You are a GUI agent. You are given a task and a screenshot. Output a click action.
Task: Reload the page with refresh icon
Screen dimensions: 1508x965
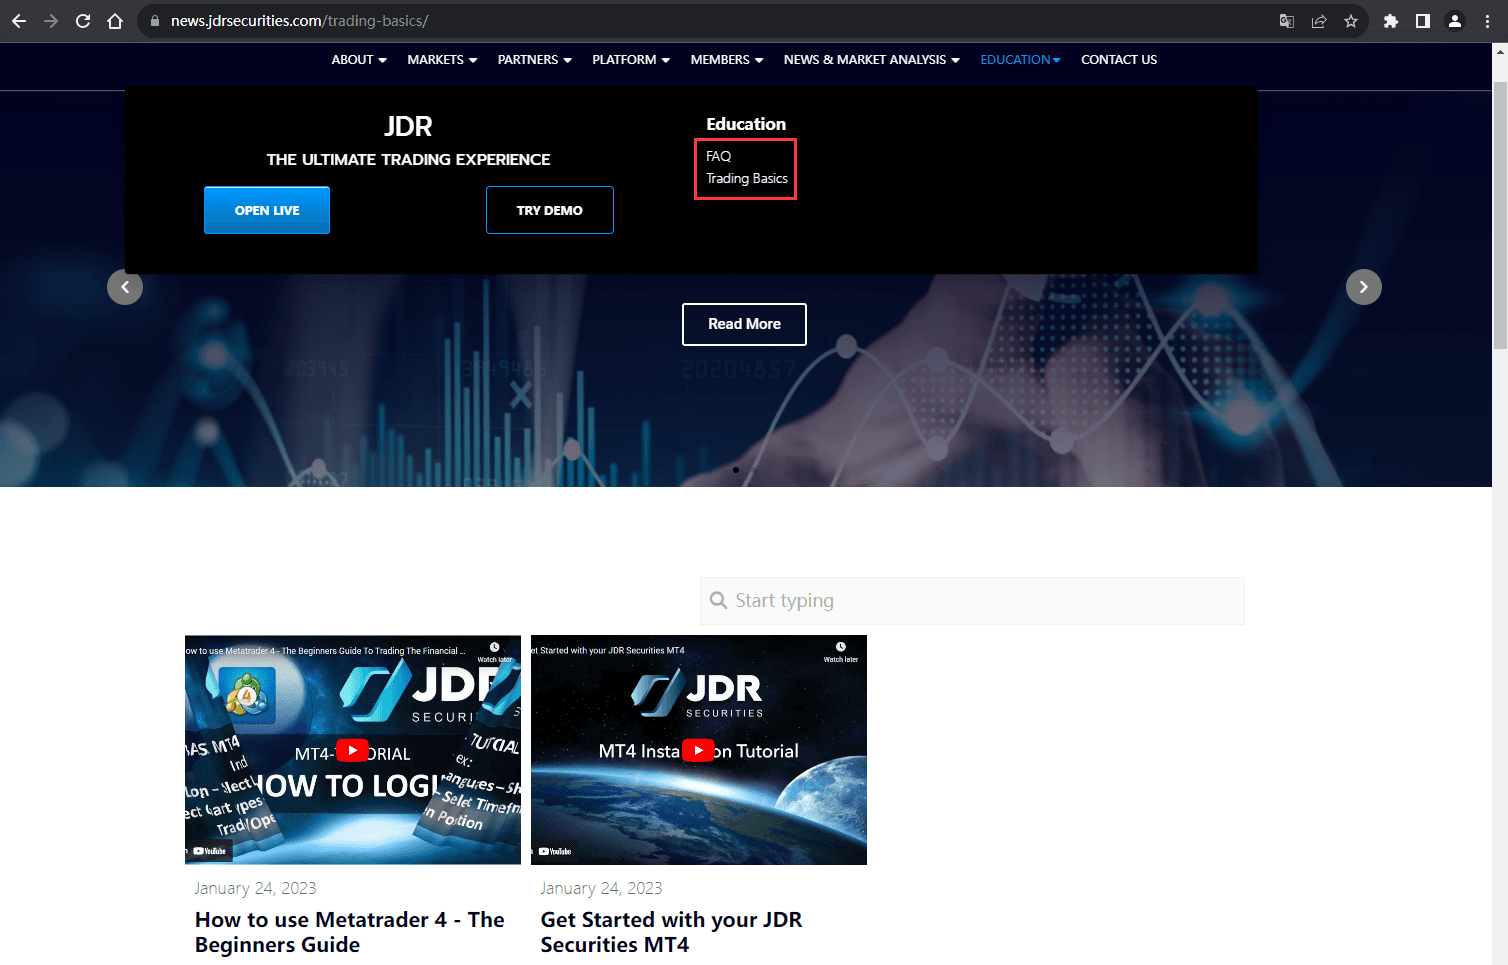click(83, 21)
